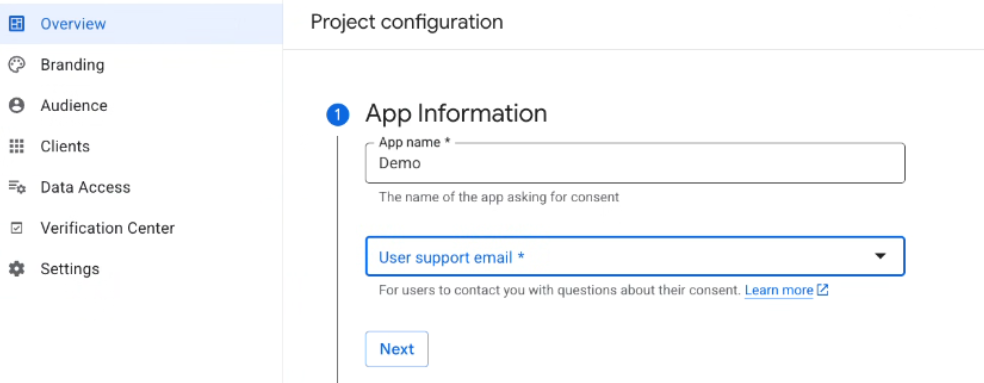Click the Project configuration title
The height and width of the screenshot is (383, 984).
407,22
